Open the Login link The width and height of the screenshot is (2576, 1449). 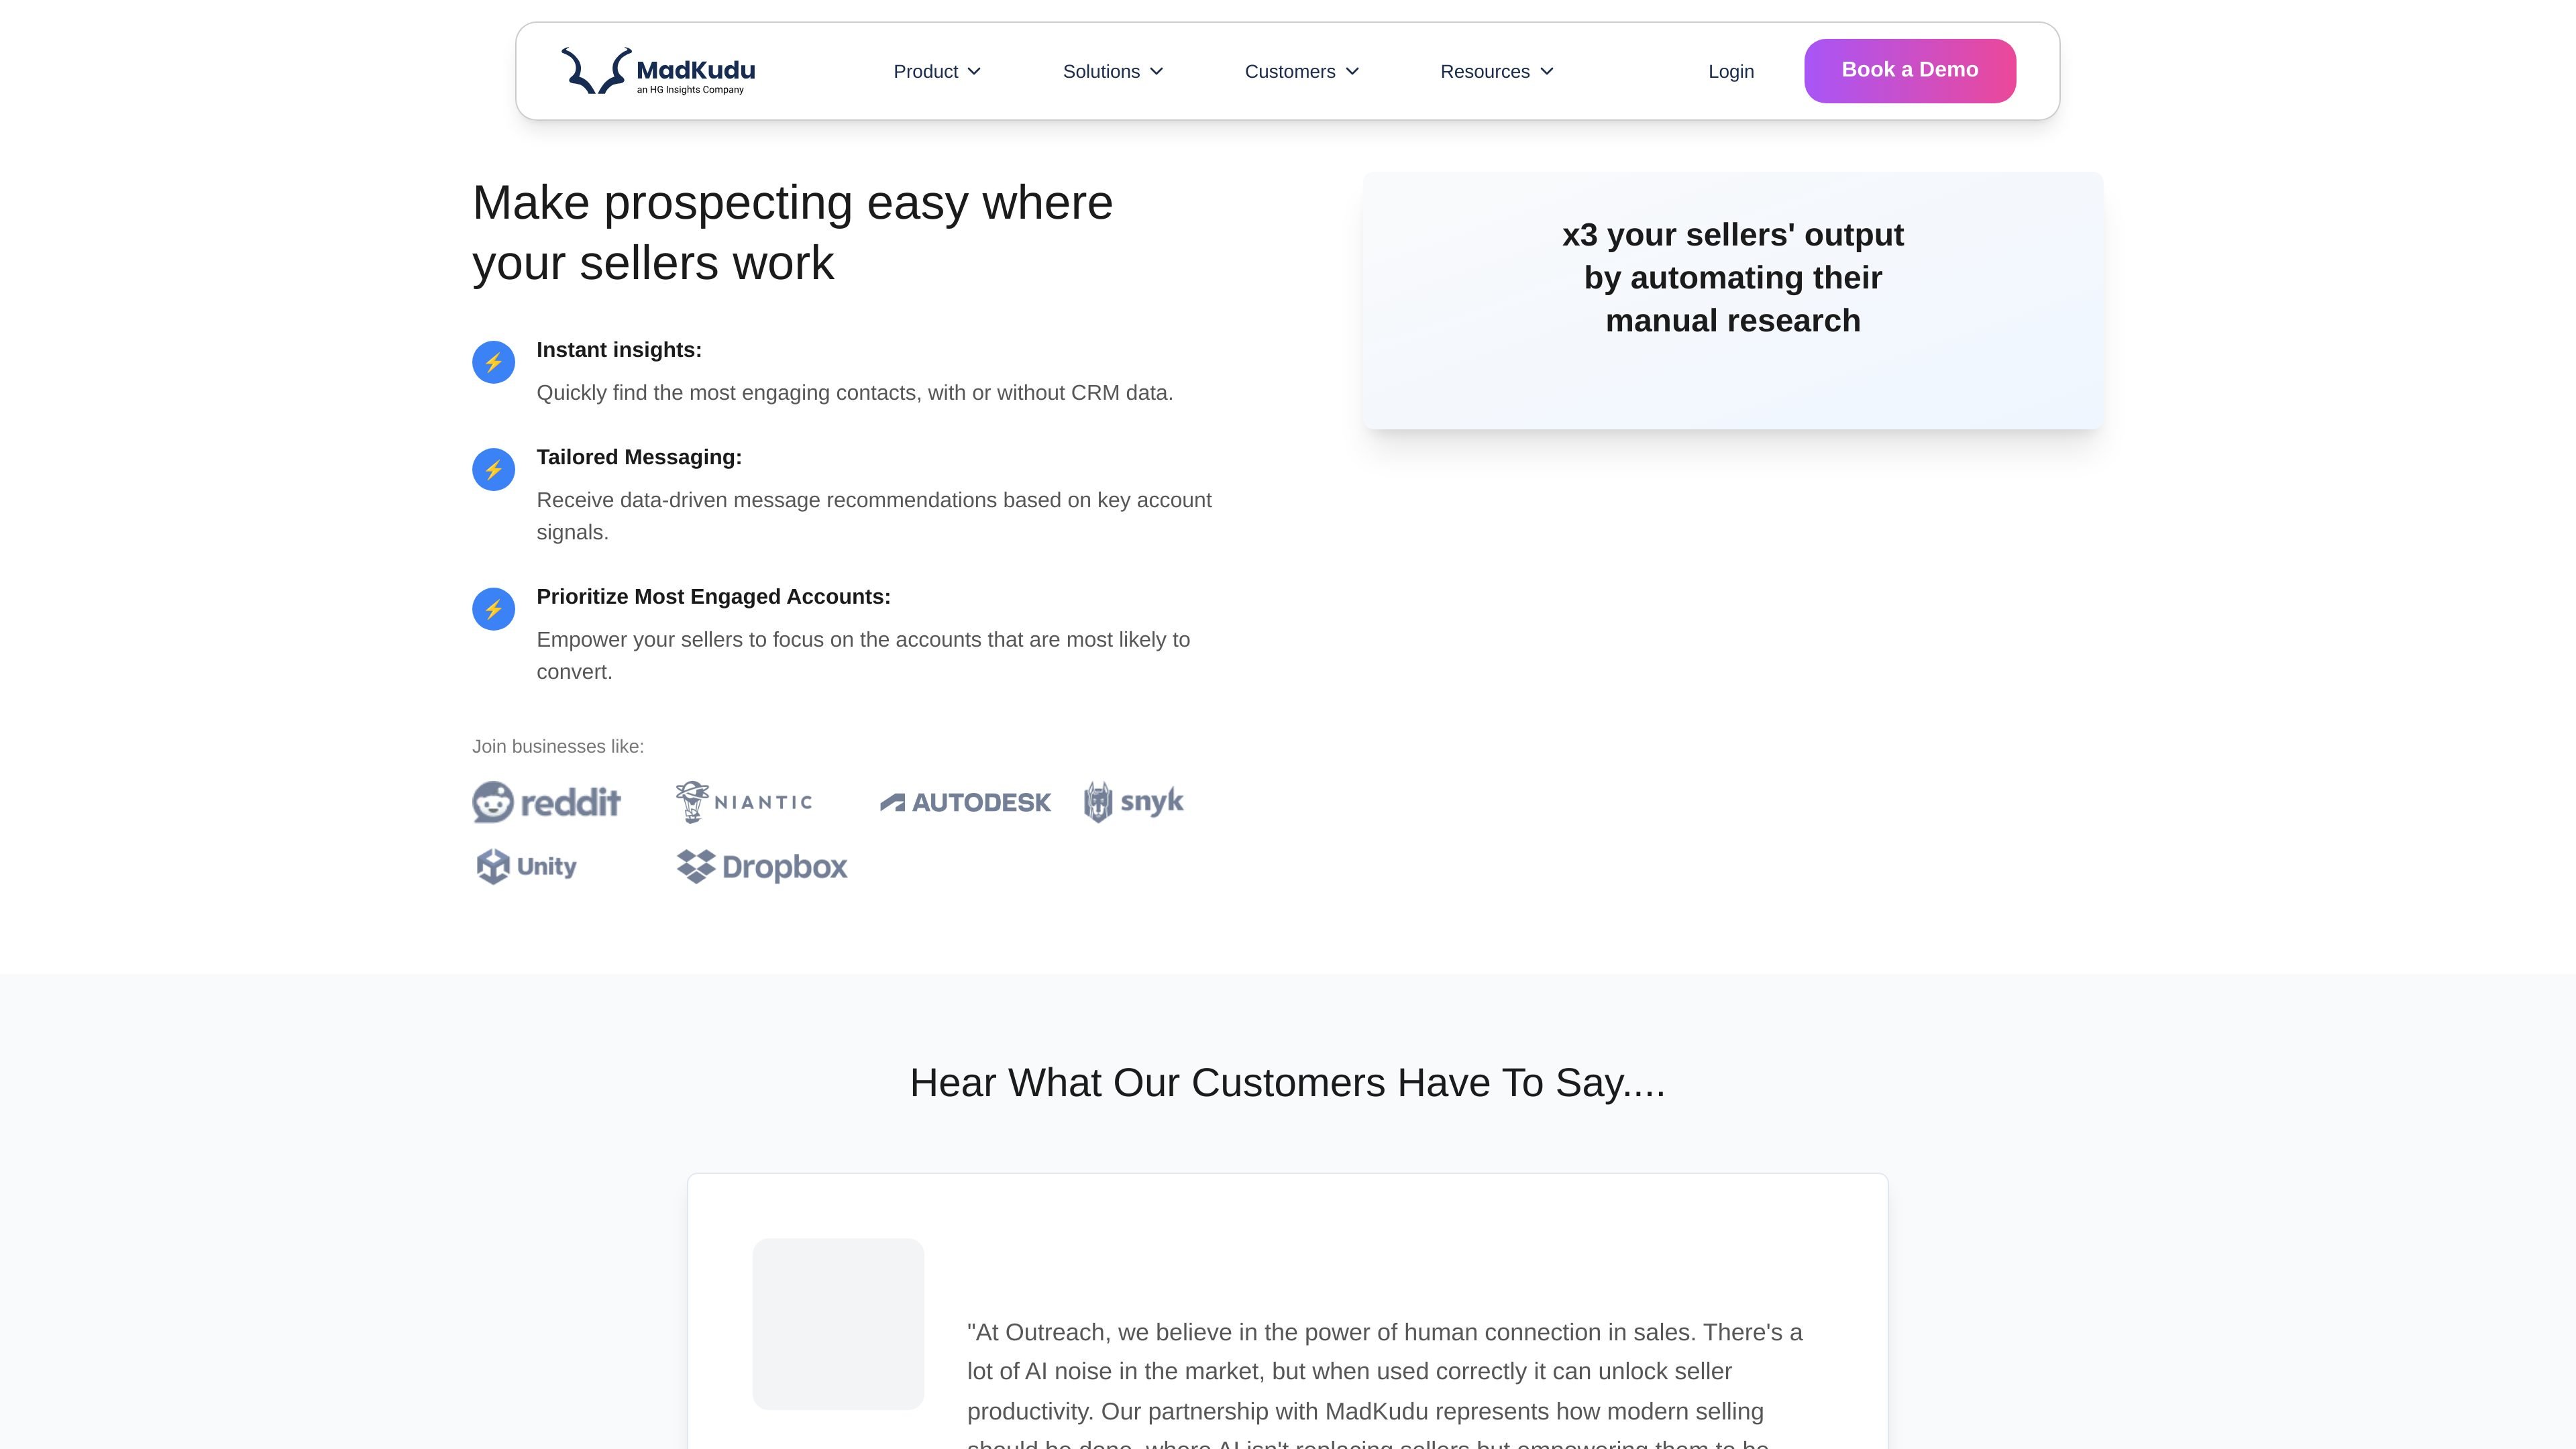[x=1731, y=71]
